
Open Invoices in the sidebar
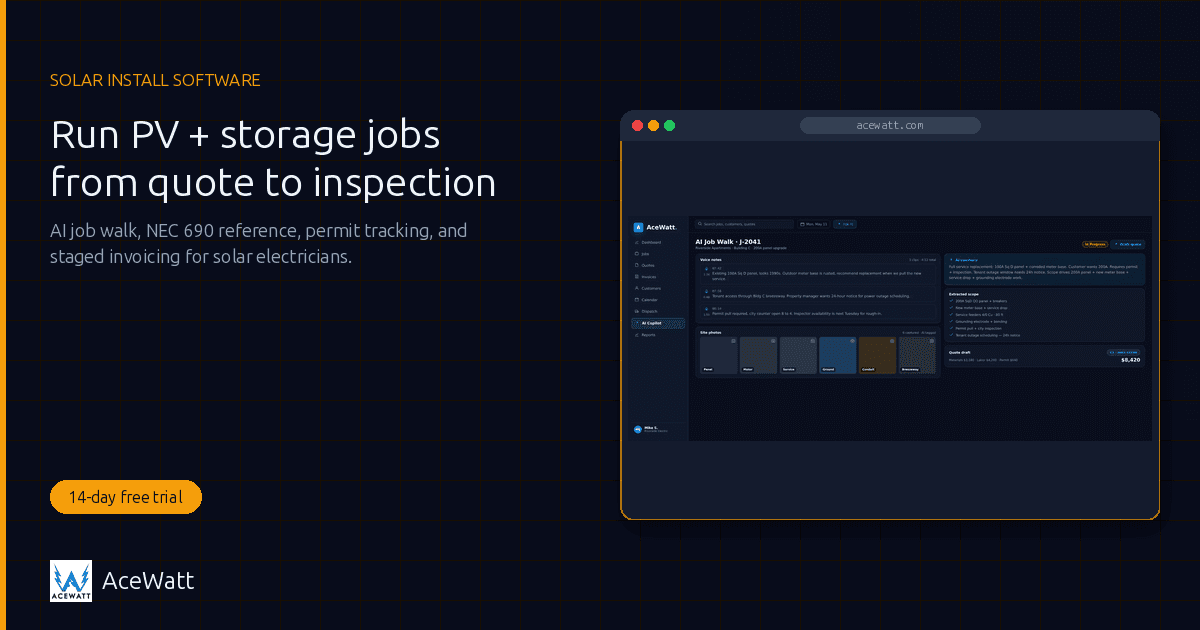click(660, 277)
